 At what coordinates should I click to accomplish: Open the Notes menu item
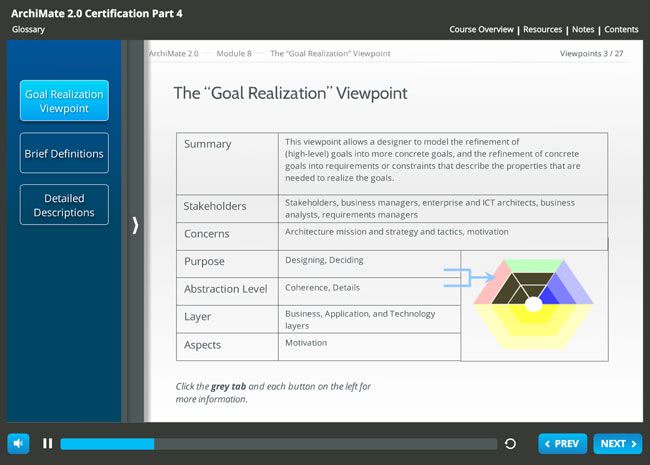click(583, 29)
